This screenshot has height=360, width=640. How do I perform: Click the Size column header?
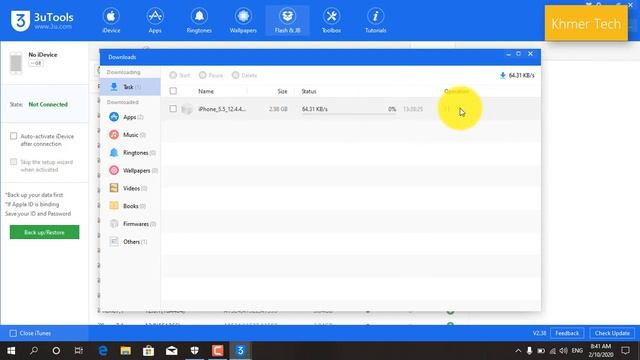[x=282, y=91]
